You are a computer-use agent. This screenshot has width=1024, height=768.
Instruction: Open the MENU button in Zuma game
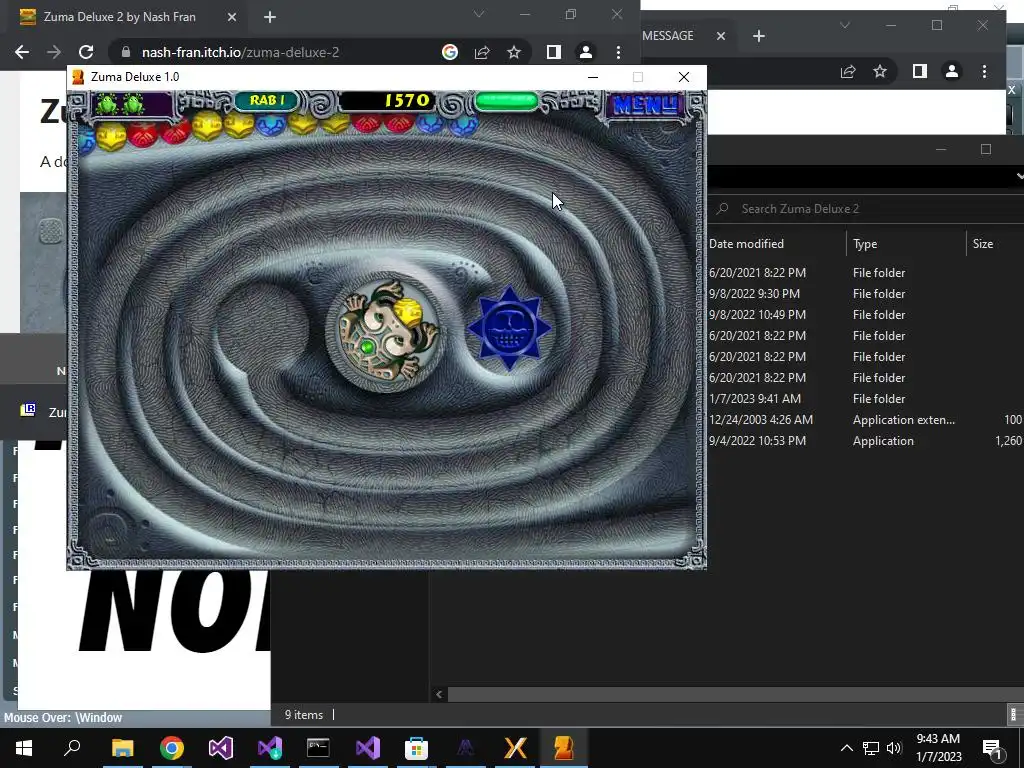pyautogui.click(x=645, y=104)
